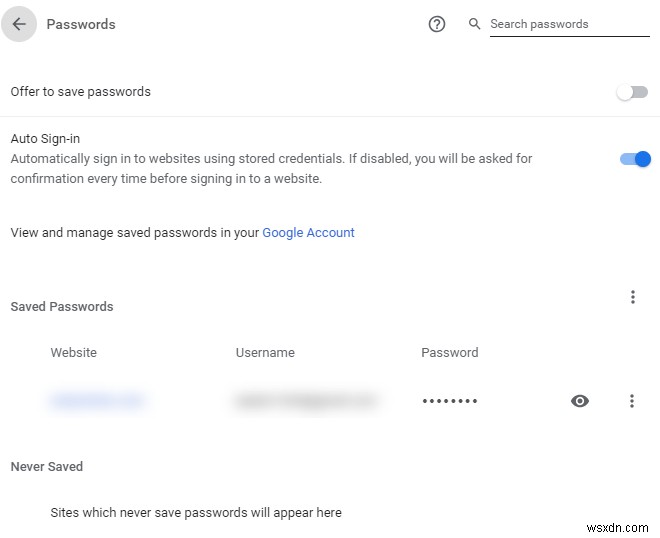
Task: Open the Google Account link
Action: click(308, 233)
